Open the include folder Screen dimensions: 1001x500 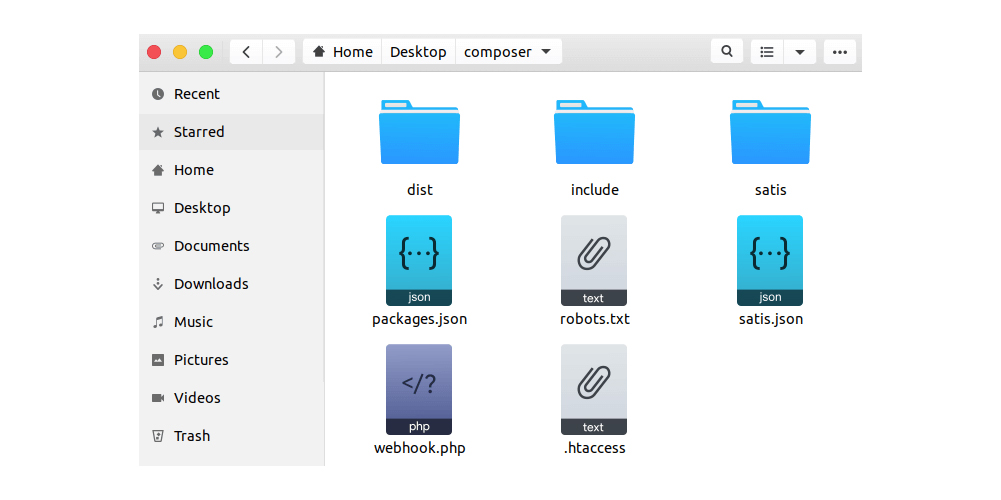tap(594, 133)
